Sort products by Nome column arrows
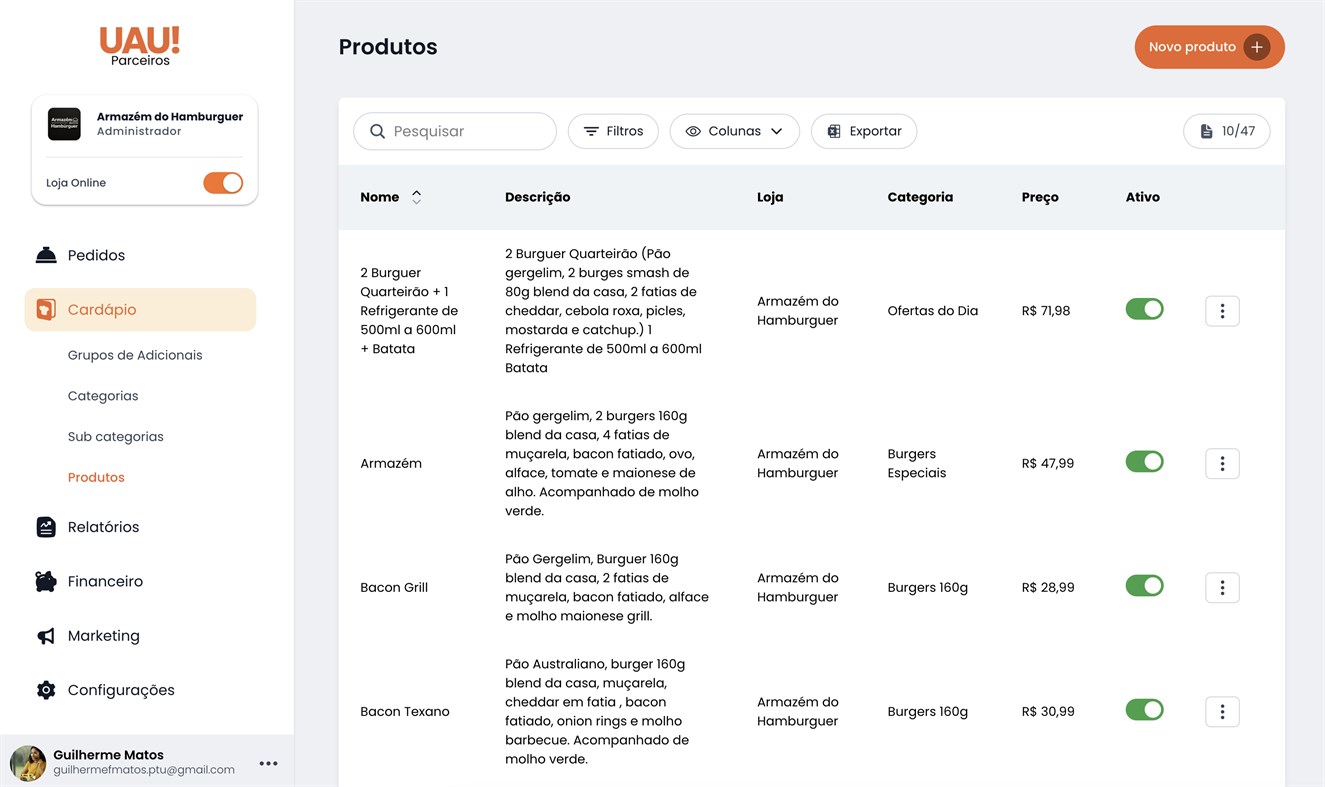The width and height of the screenshot is (1325, 787). 416,197
